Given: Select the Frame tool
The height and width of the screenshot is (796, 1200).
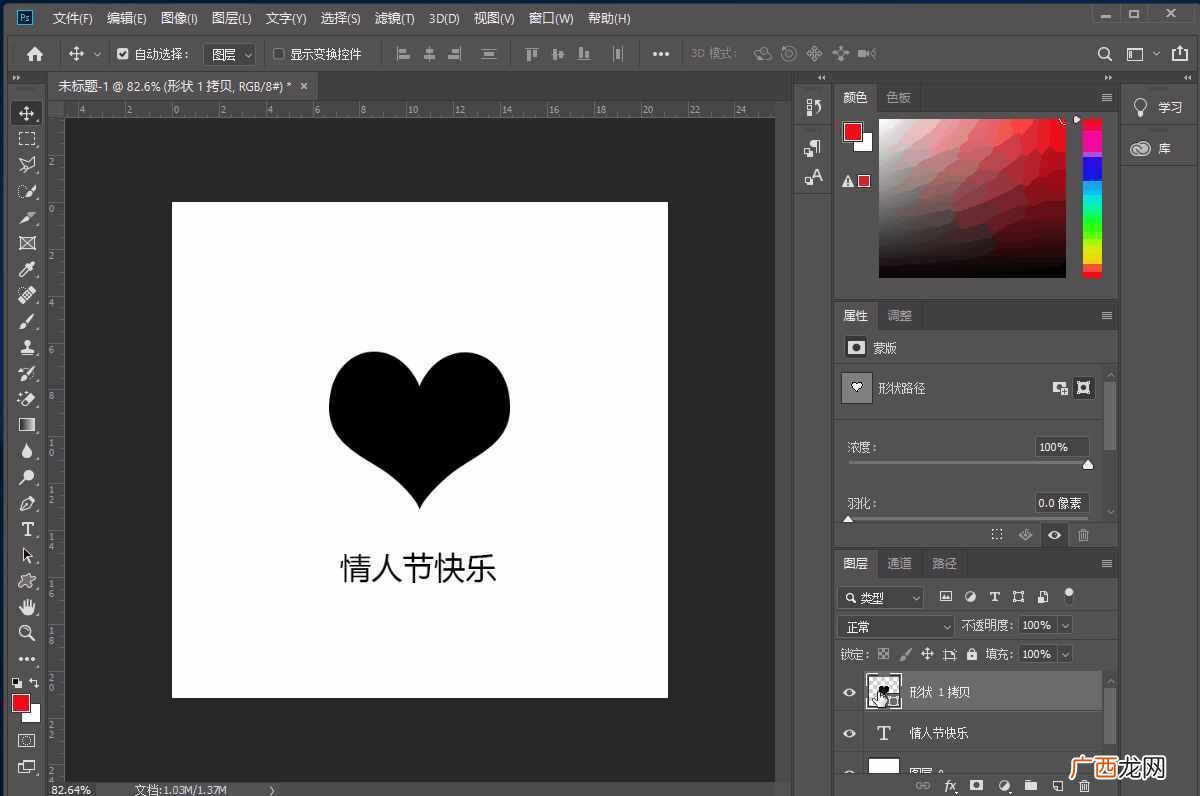Looking at the screenshot, I should pos(27,243).
